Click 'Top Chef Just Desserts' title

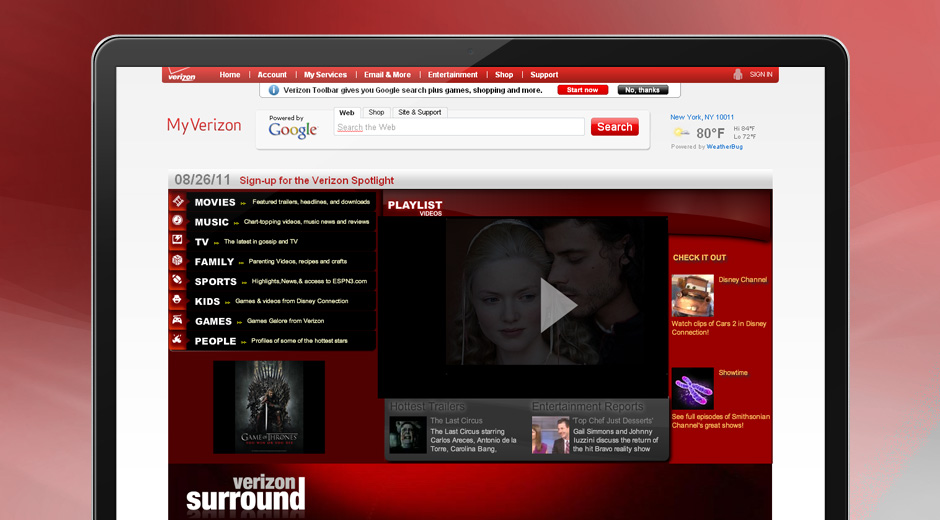613,421
